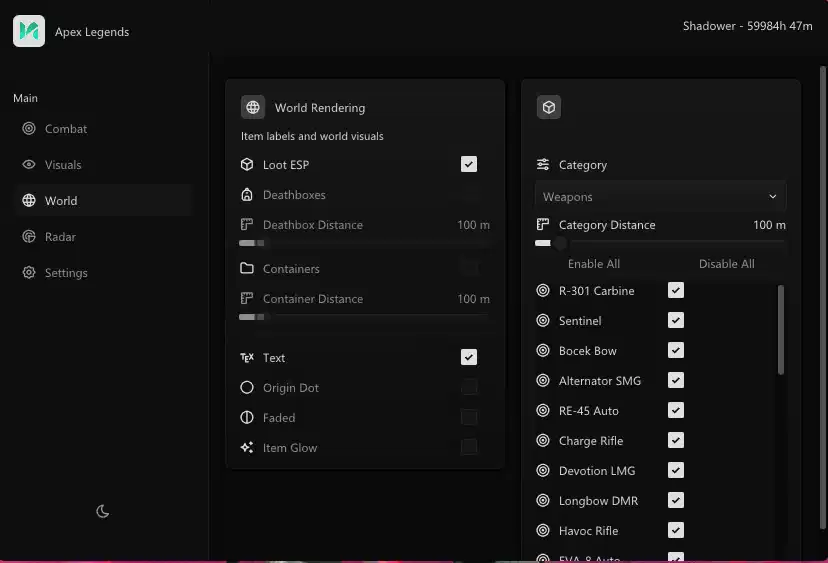Click the World Rendering globe icon
828x563 pixels.
coord(253,107)
